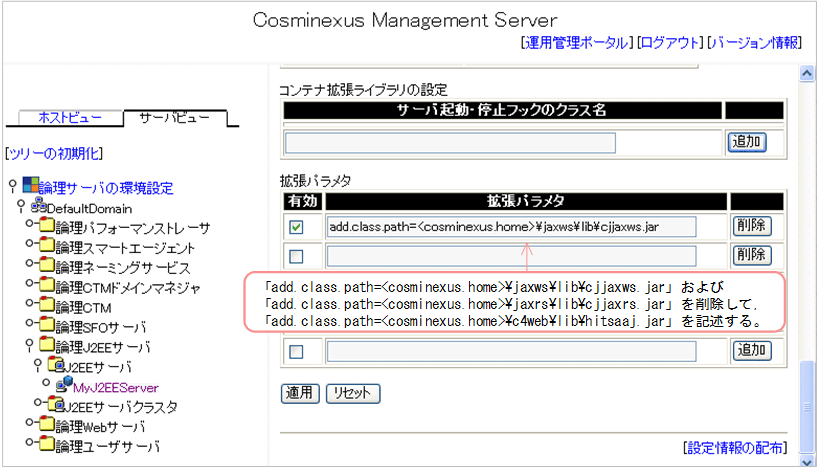Click the scrollbar down arrow
Screen dimensions: 819x469
[808, 462]
